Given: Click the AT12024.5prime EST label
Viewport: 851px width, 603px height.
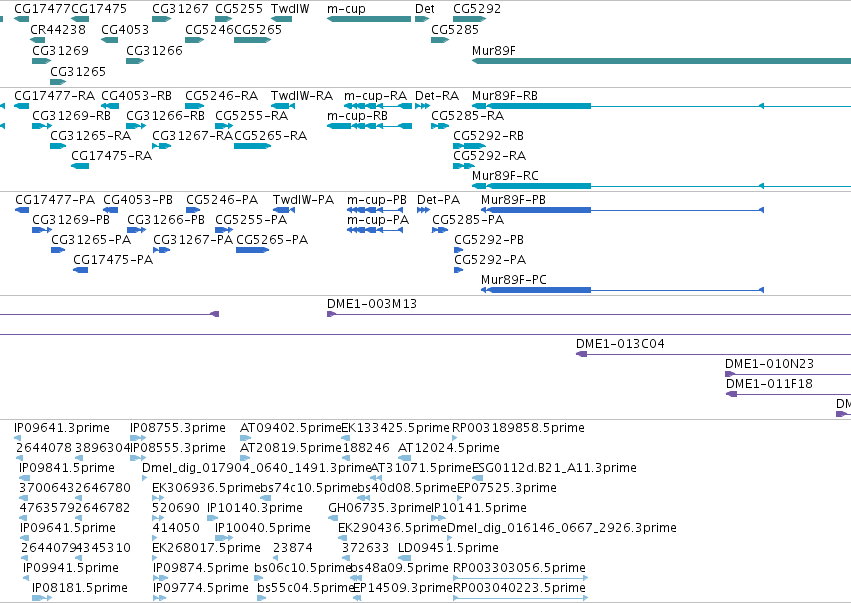Looking at the screenshot, I should (449, 448).
